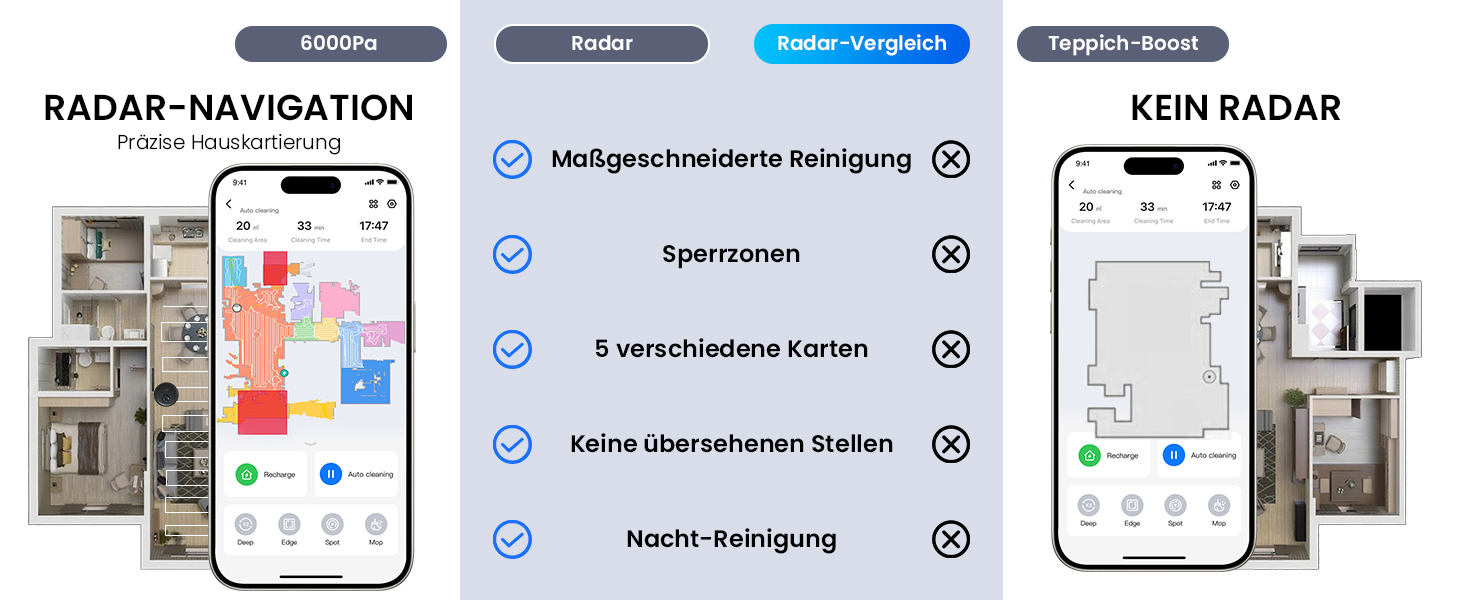Select Edge cleaning icon on left phone
The height and width of the screenshot is (600, 1464).
289,524
